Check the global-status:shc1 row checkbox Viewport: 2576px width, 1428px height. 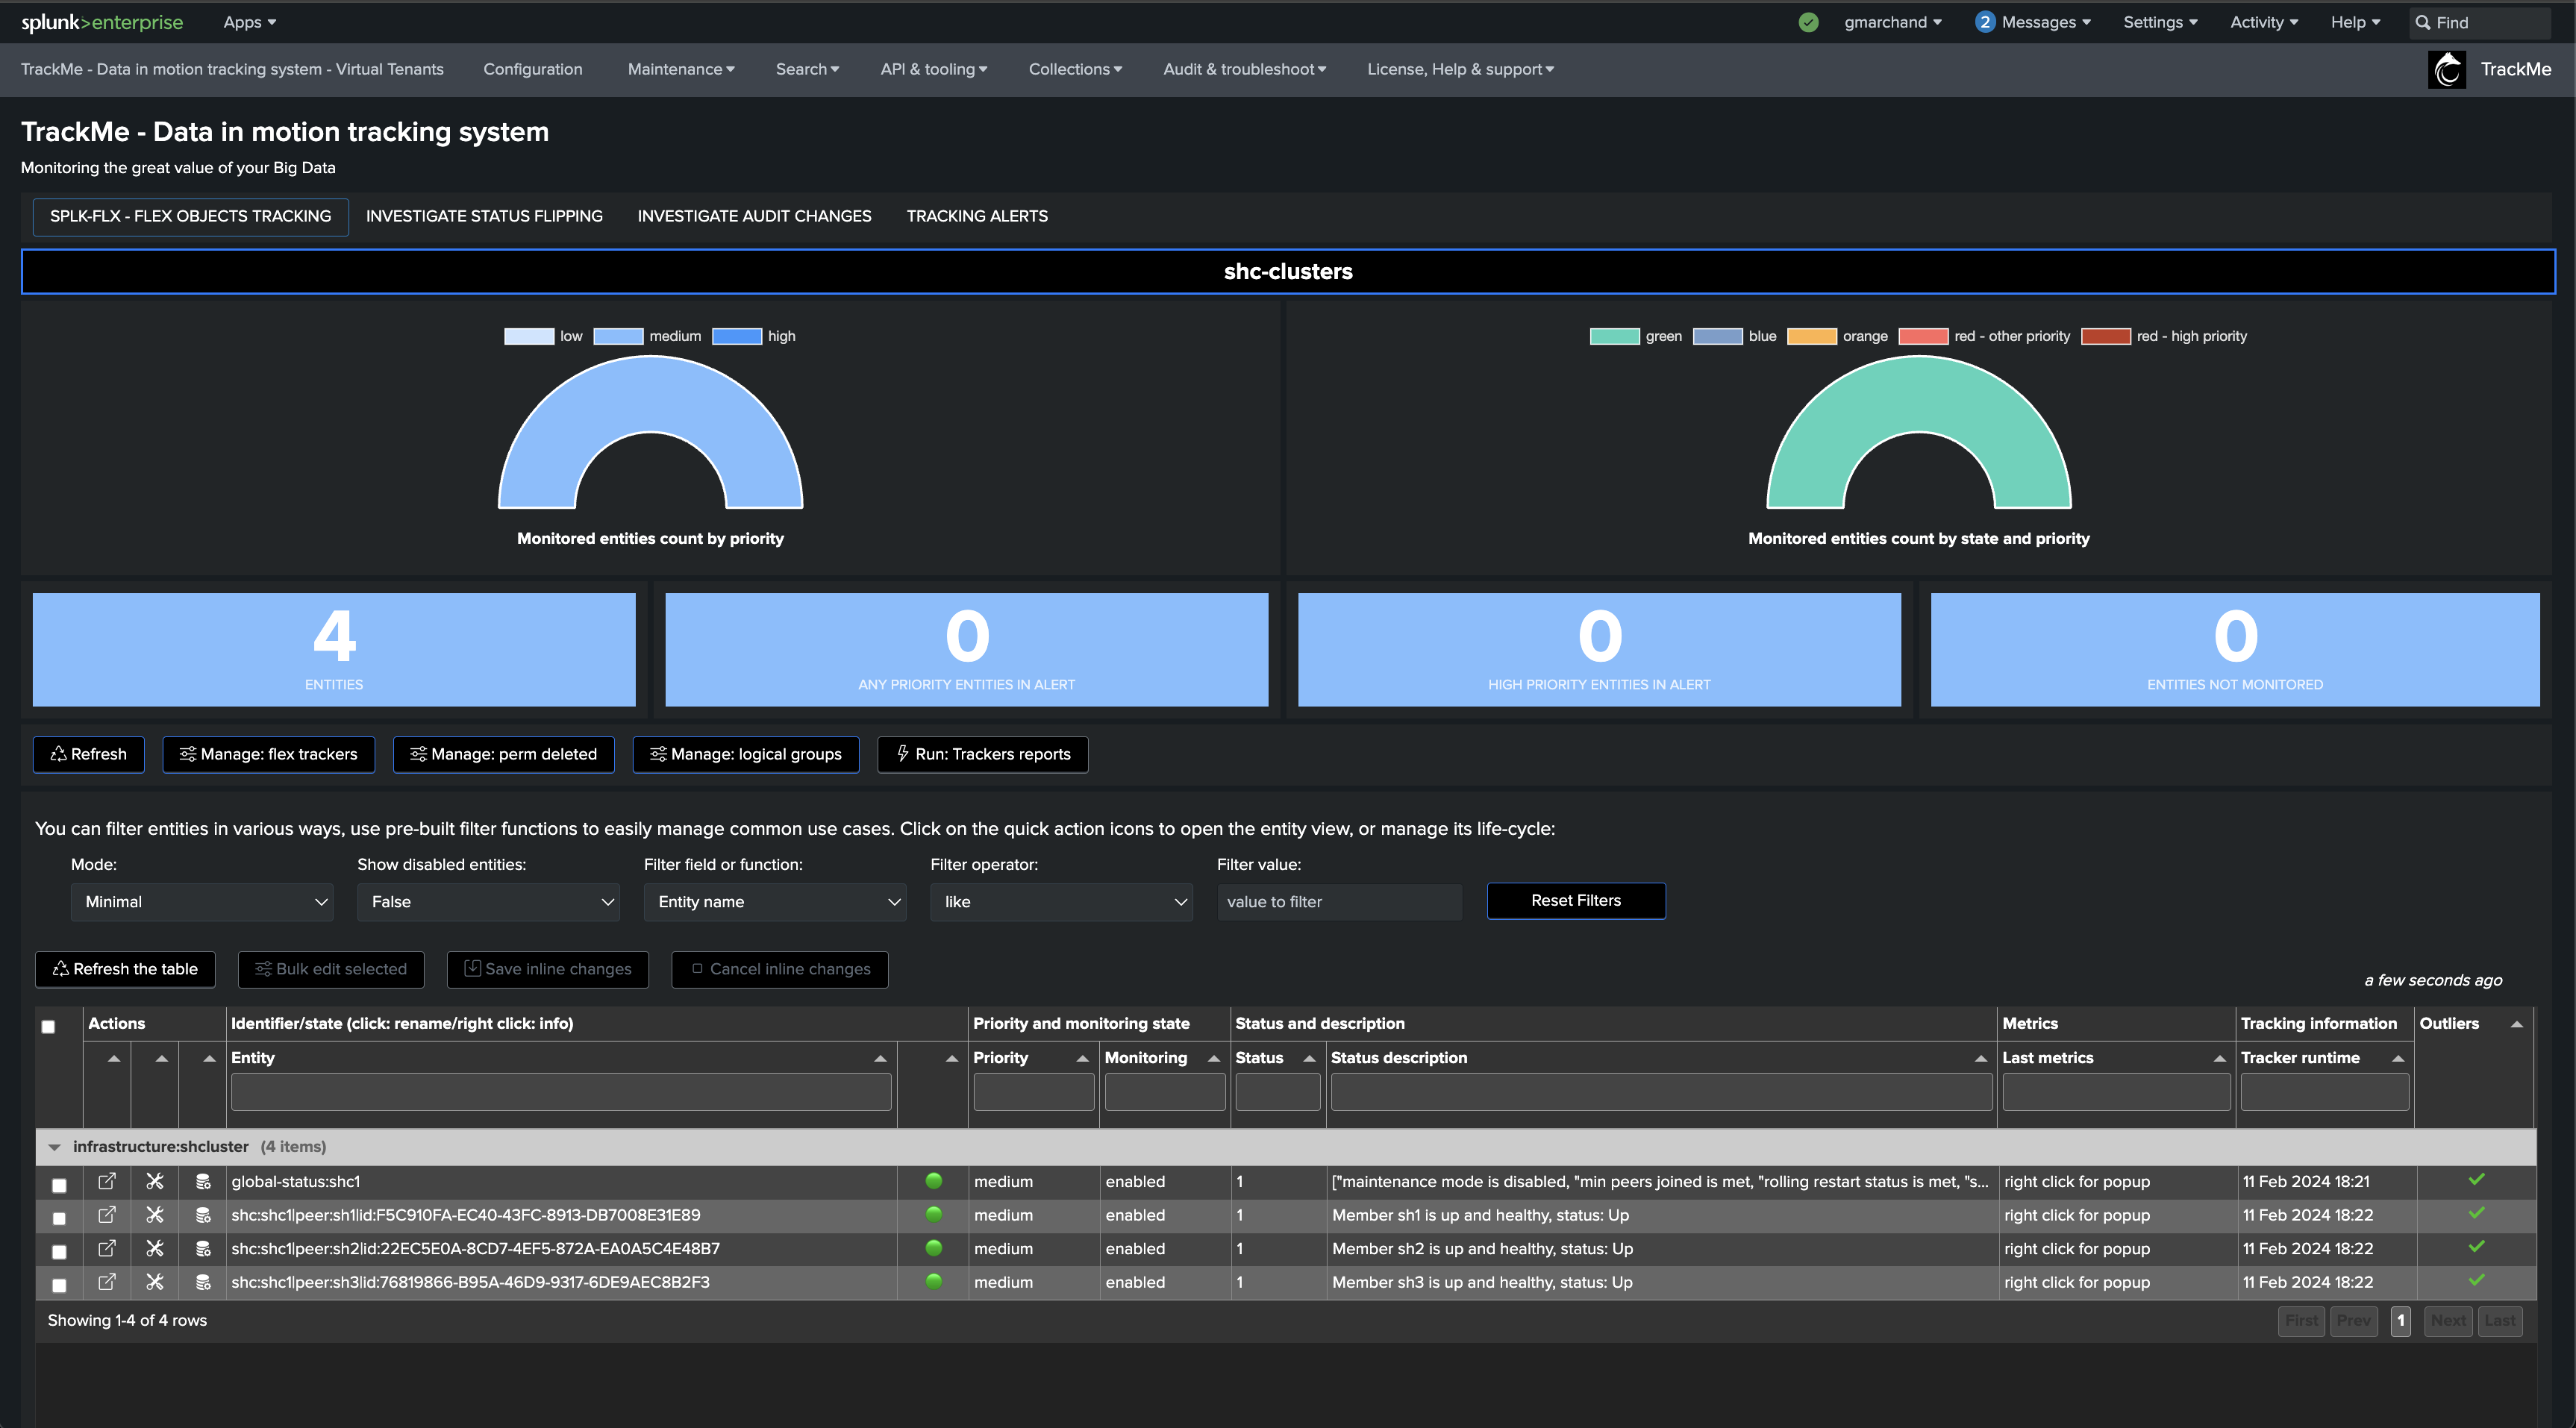59,1185
